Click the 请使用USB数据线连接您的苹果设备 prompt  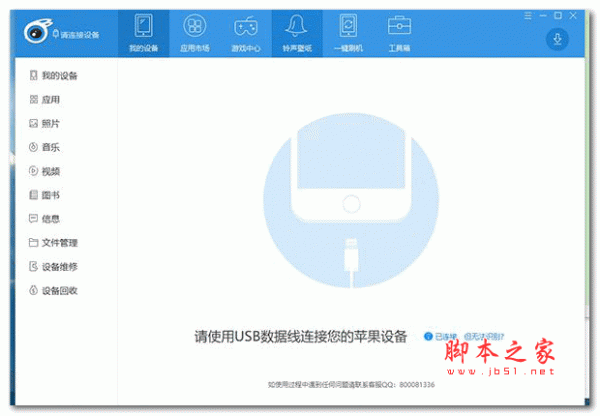(x=300, y=337)
